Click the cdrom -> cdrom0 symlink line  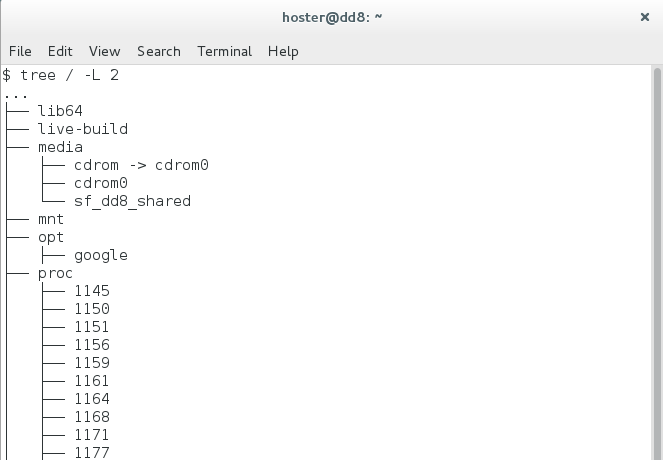point(141,165)
